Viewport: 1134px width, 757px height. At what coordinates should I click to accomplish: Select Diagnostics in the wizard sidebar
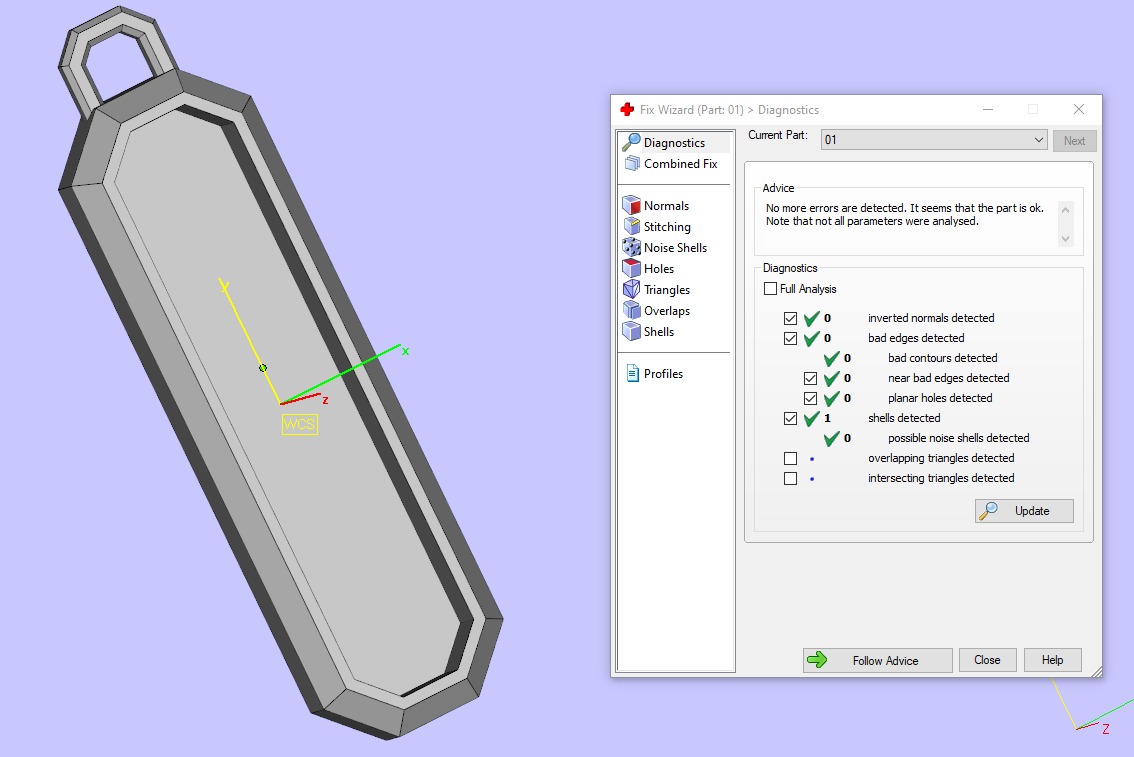click(675, 142)
